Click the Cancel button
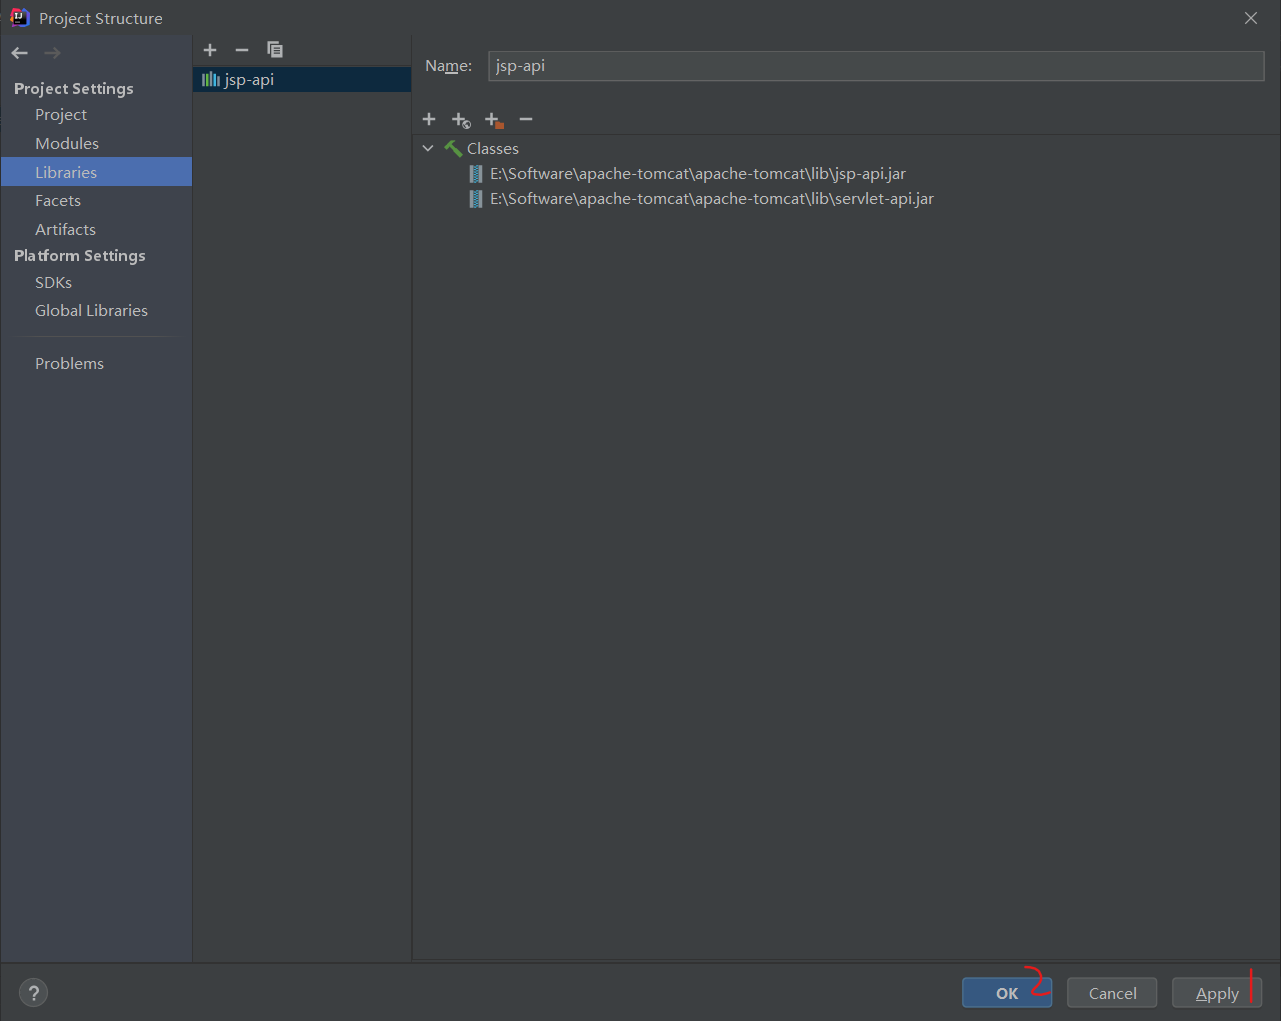This screenshot has height=1021, width=1281. point(1112,993)
